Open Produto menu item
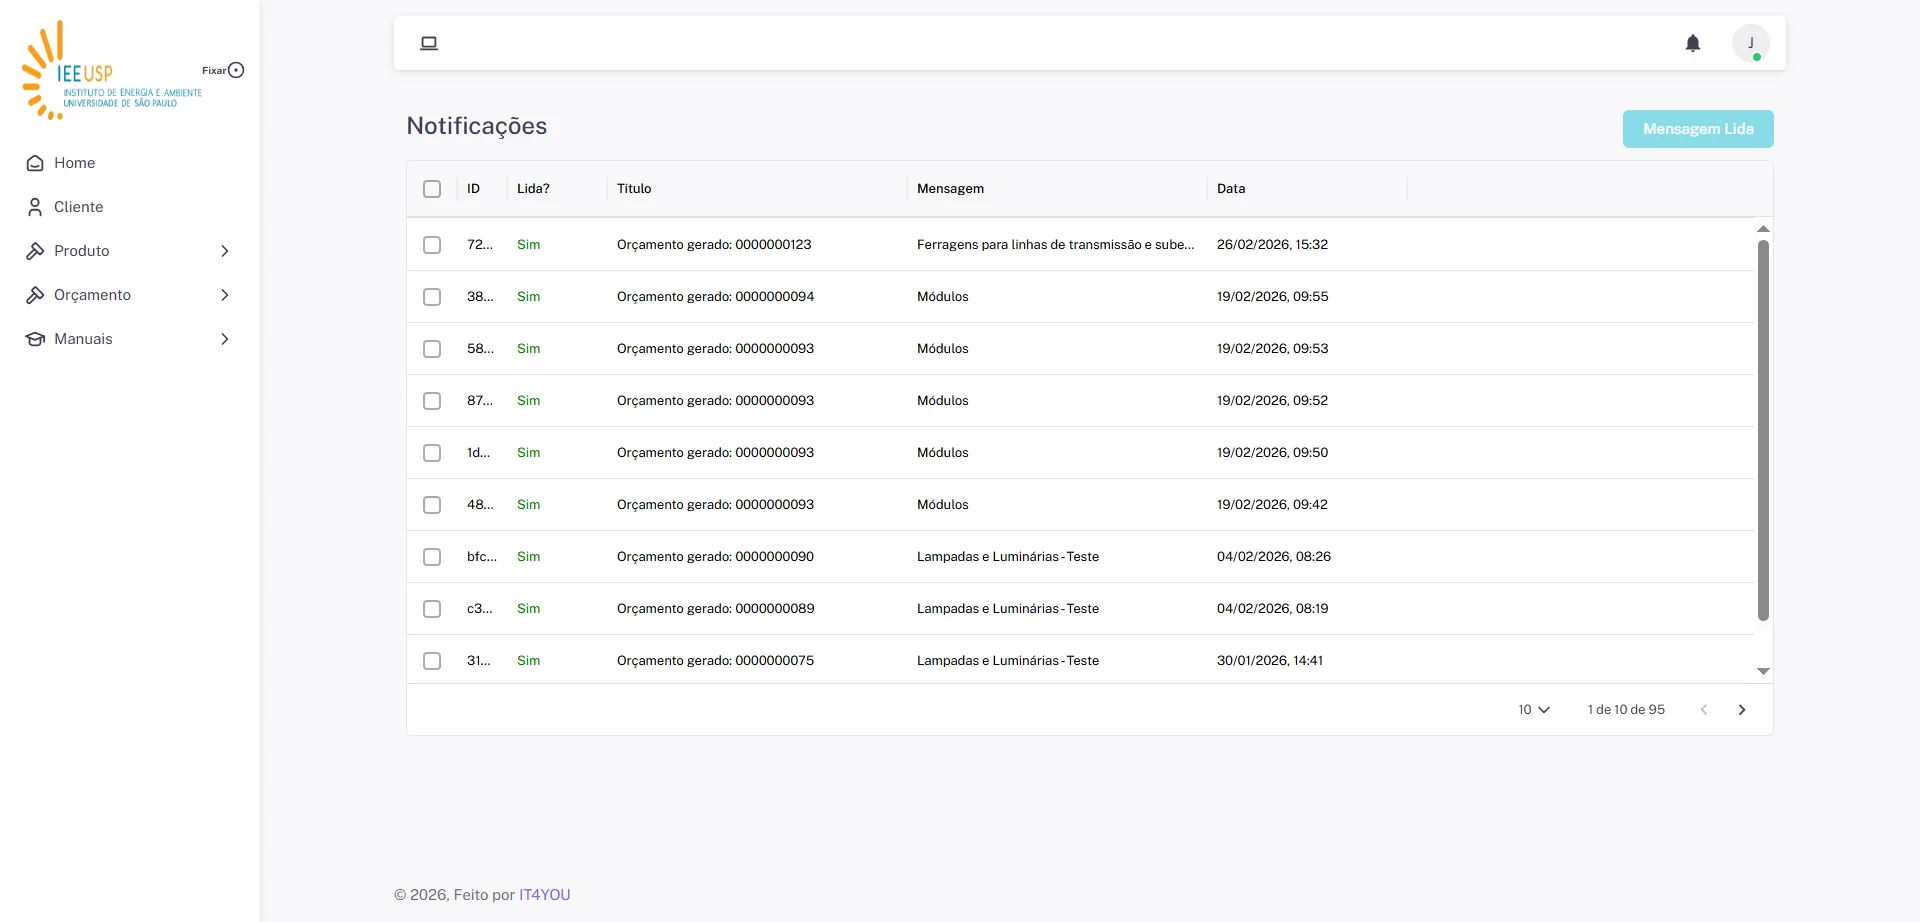Viewport: 1920px width, 922px height. tap(130, 251)
